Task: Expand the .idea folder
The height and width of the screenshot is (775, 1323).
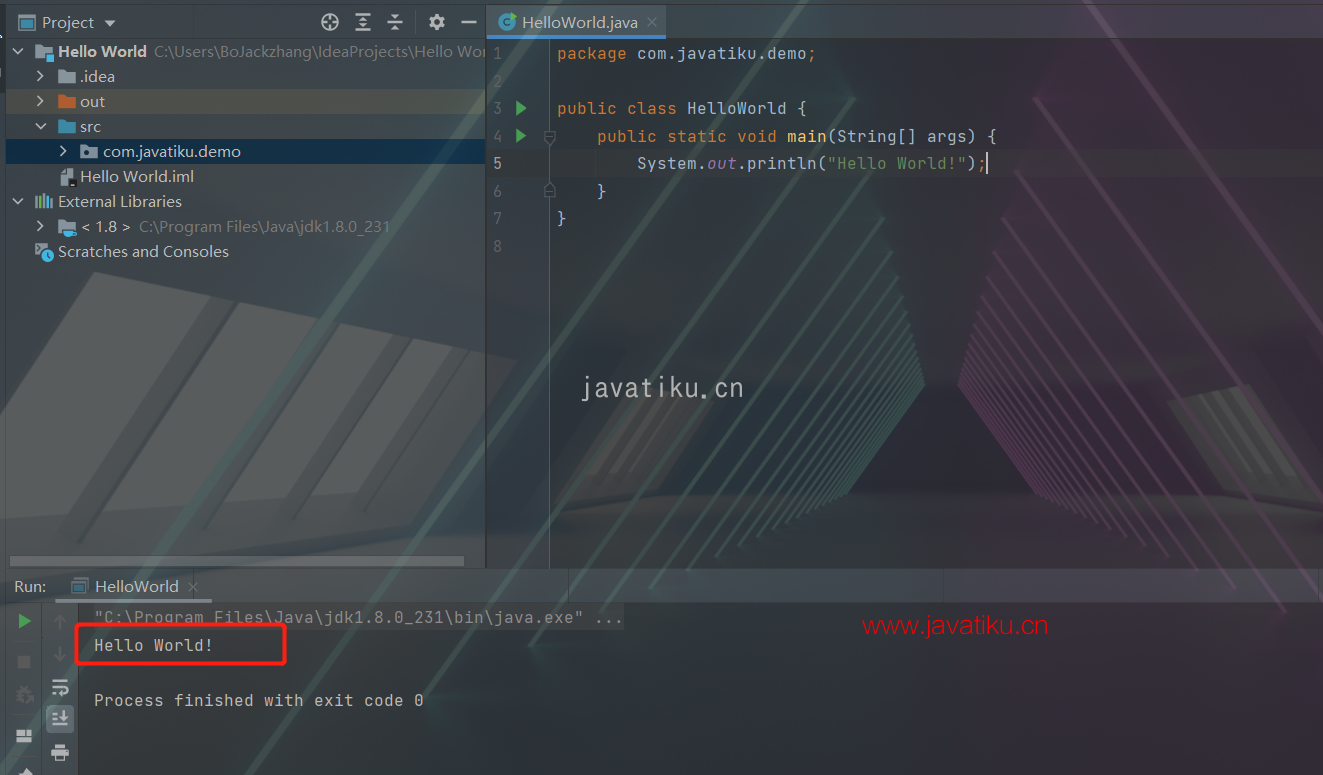Action: [40, 76]
